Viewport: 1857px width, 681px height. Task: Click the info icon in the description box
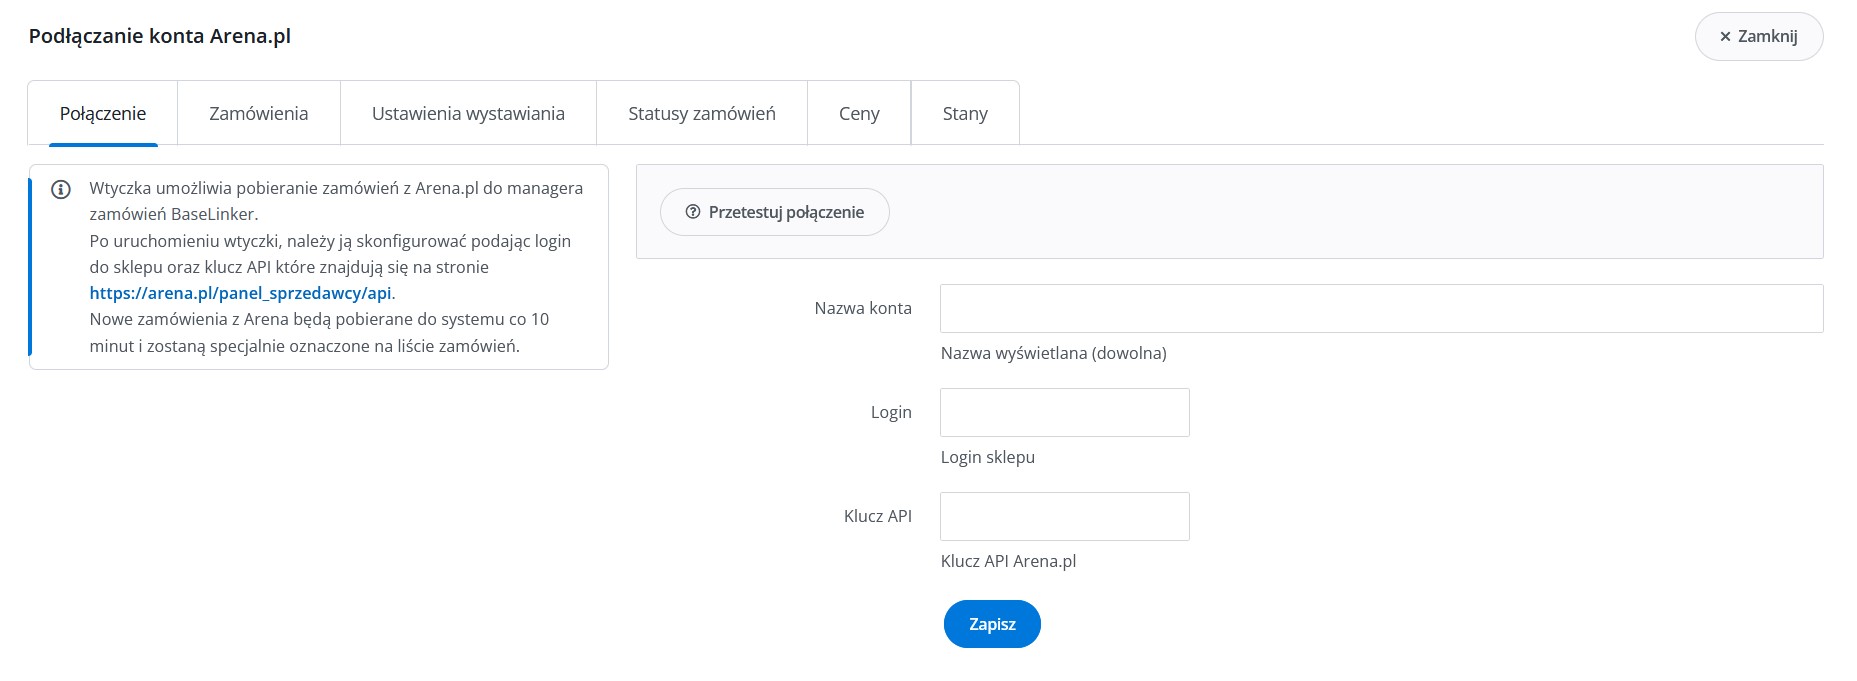pos(61,189)
